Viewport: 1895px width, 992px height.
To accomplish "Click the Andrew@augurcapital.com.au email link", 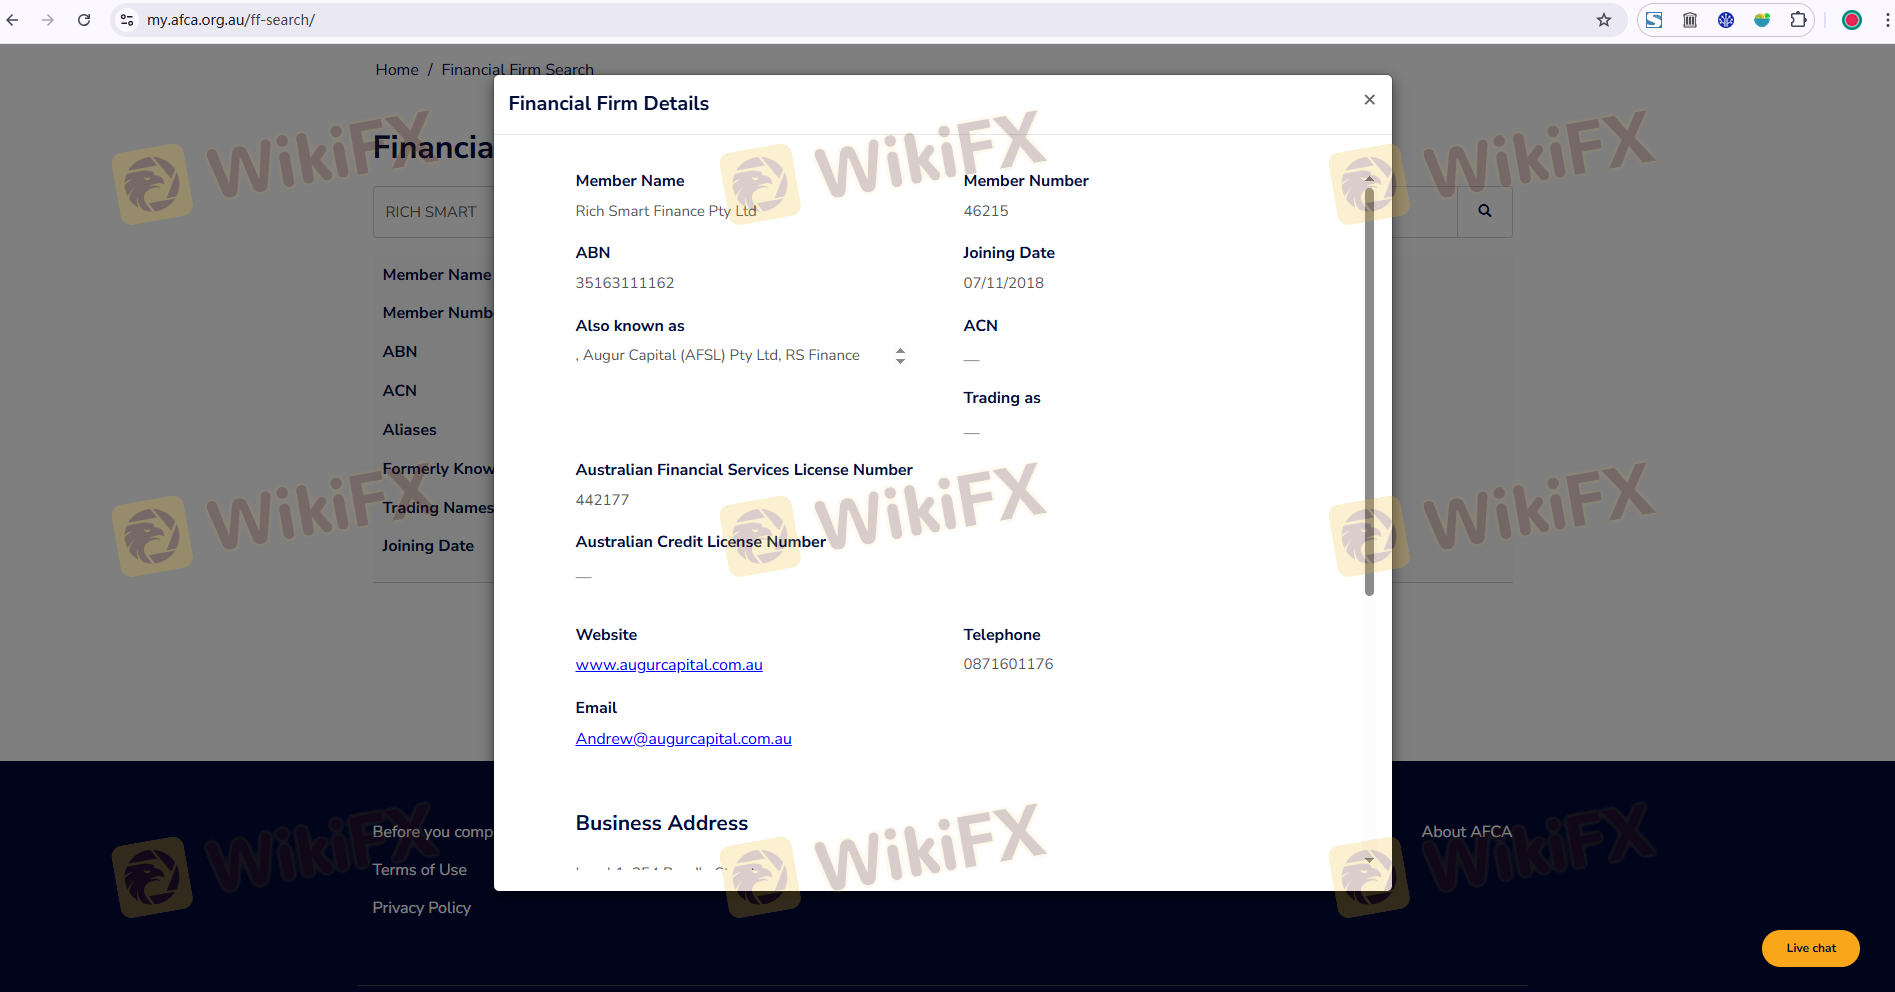I will pyautogui.click(x=684, y=739).
